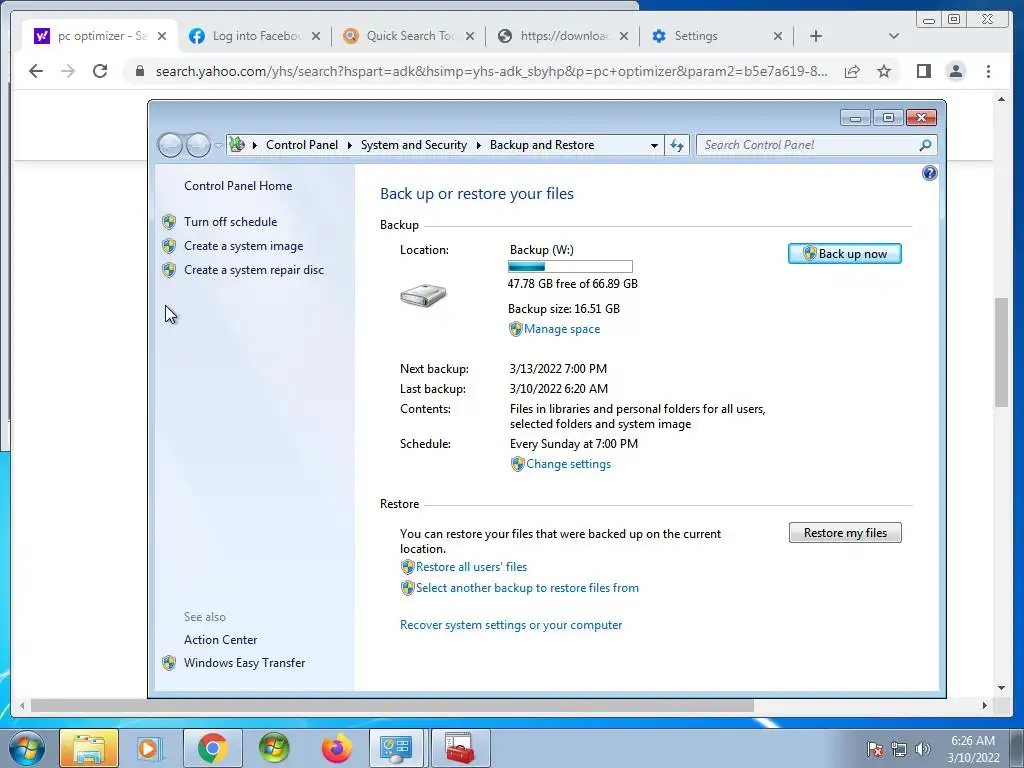Viewport: 1024px width, 768px height.
Task: Open Windows Media Player from taskbar
Action: 149,748
